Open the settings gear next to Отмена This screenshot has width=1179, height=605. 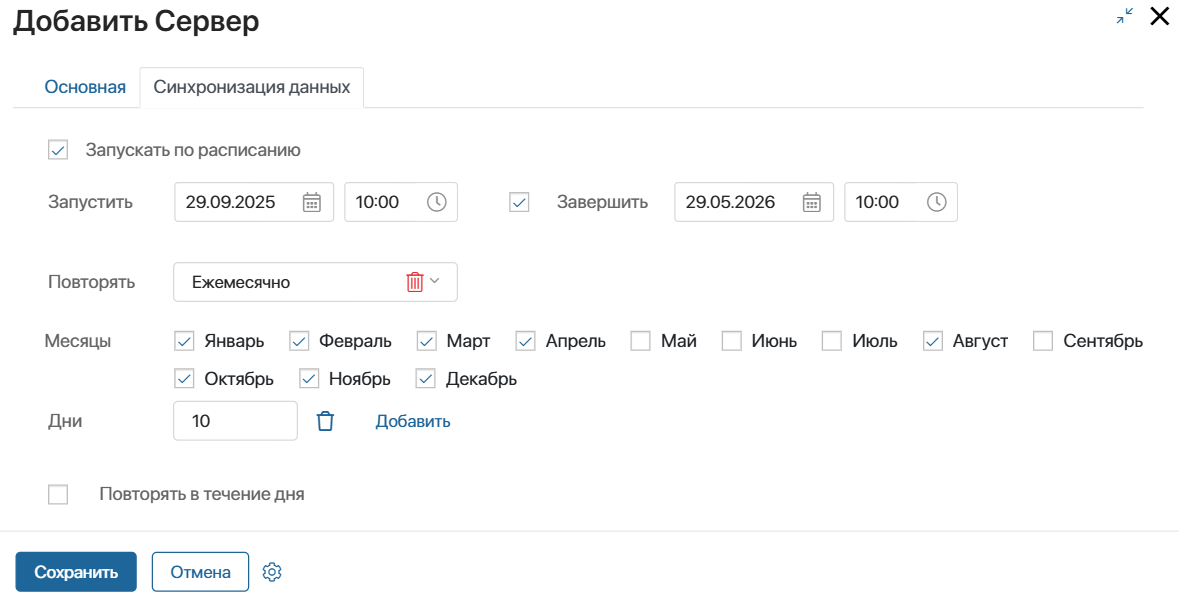[x=271, y=571]
